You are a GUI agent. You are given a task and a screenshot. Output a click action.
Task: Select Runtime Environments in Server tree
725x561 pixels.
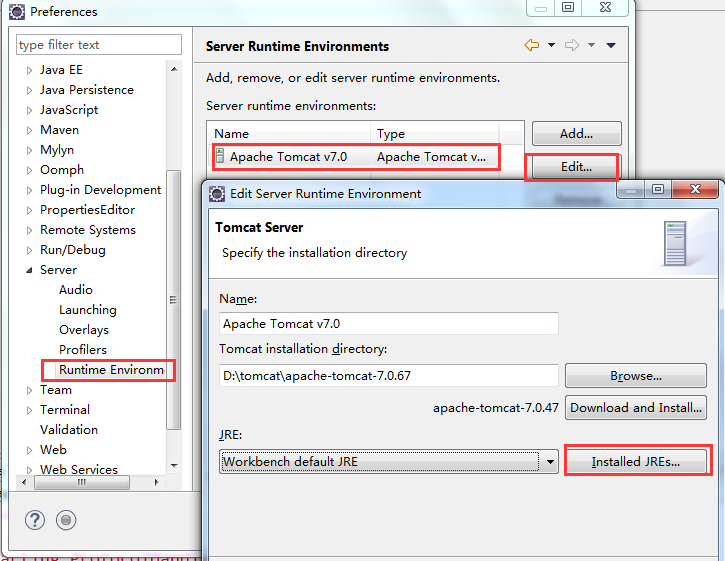110,370
